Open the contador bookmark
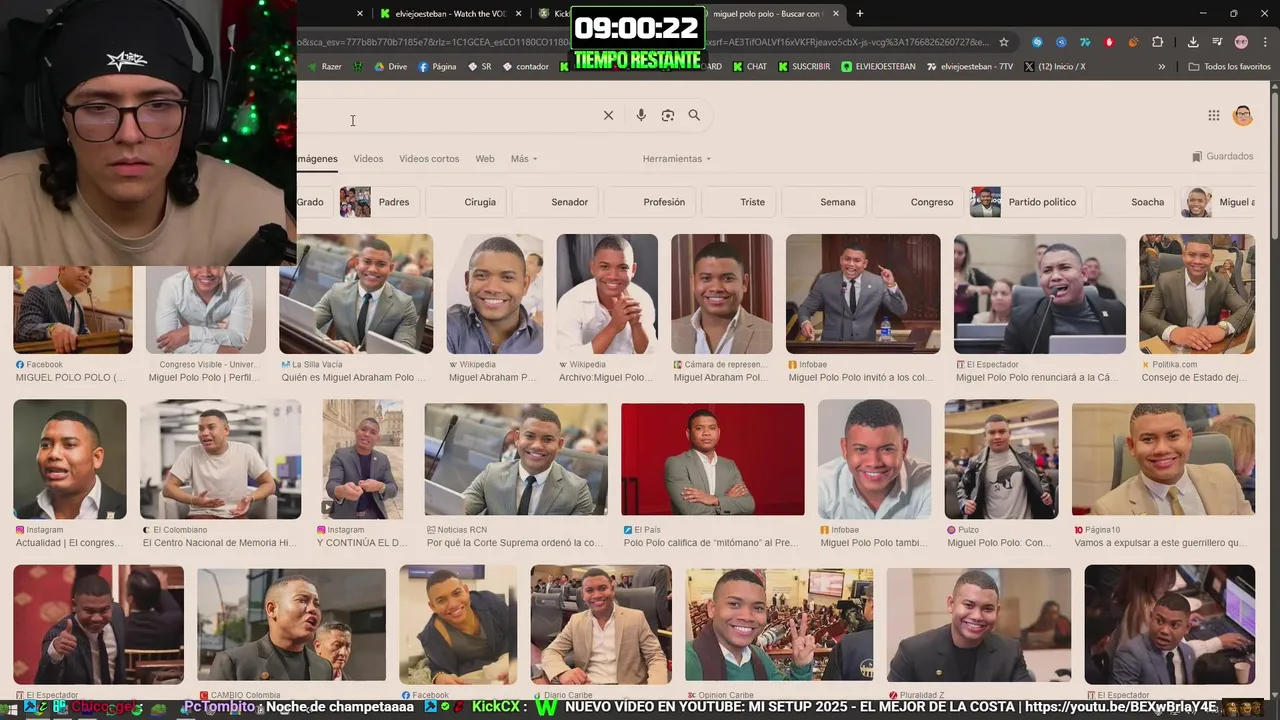 [525, 67]
